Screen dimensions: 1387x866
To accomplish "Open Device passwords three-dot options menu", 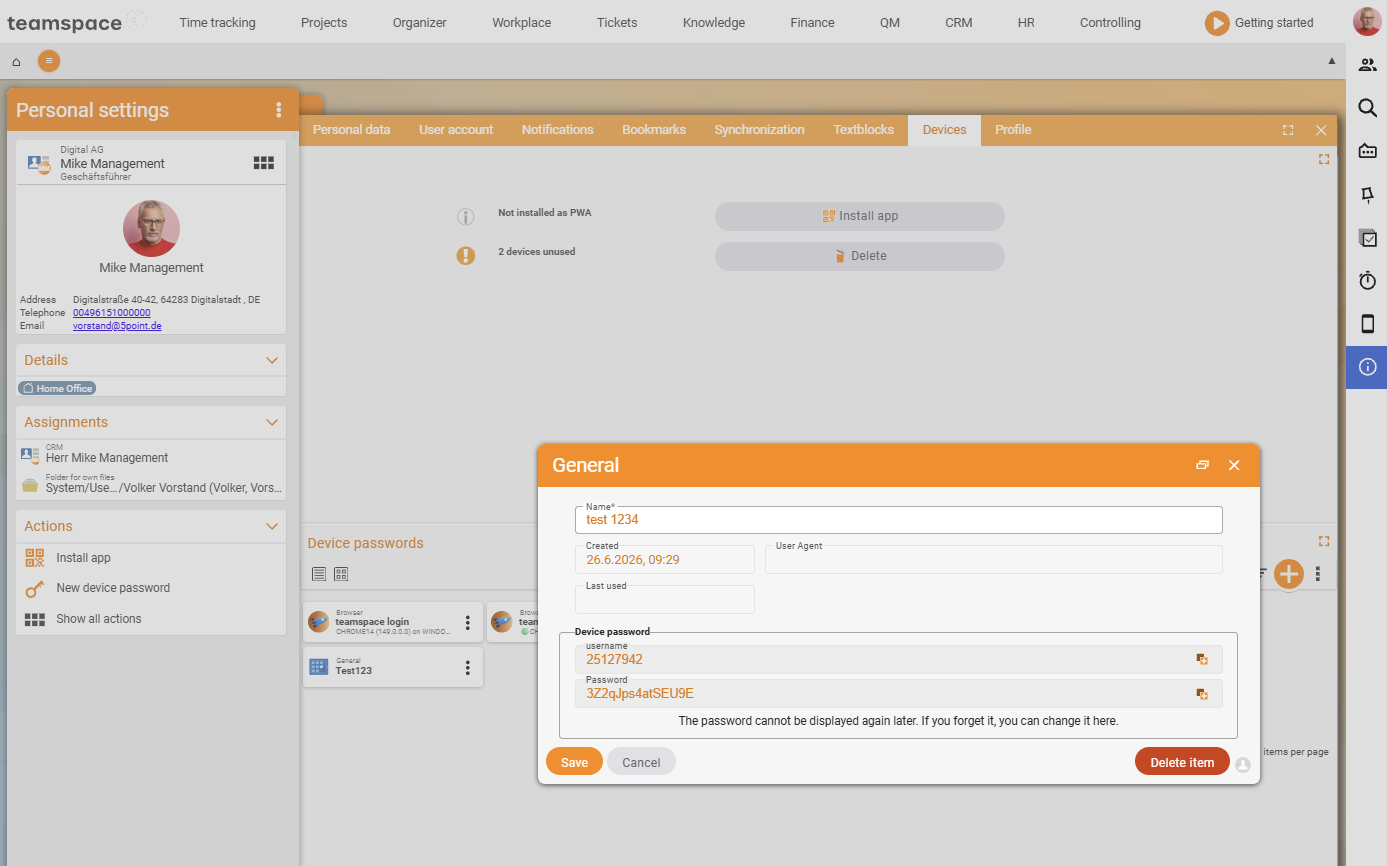I will click(x=1318, y=574).
